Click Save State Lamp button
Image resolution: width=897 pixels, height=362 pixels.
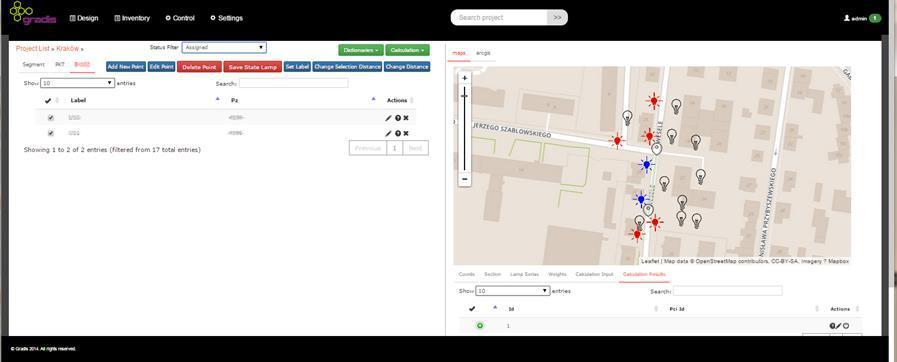[x=252, y=67]
